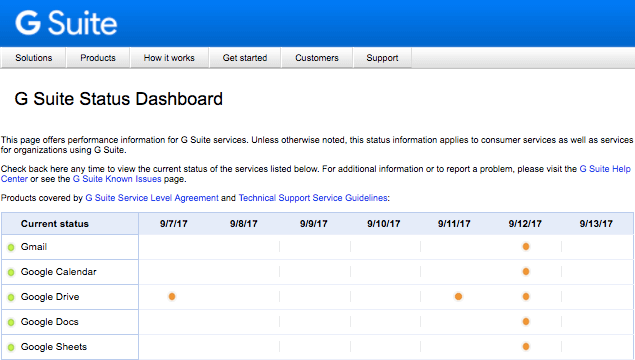Open the How it works tab

pos(169,58)
